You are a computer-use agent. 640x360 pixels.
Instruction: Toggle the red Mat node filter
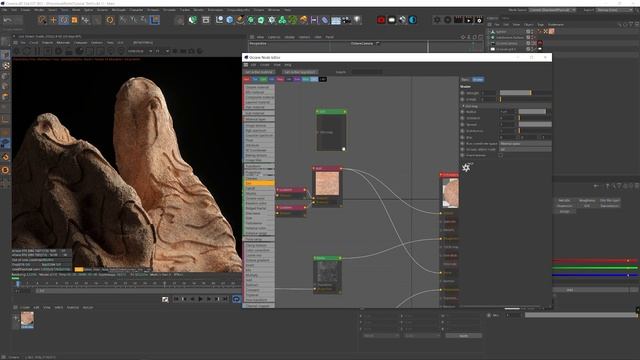point(247,79)
